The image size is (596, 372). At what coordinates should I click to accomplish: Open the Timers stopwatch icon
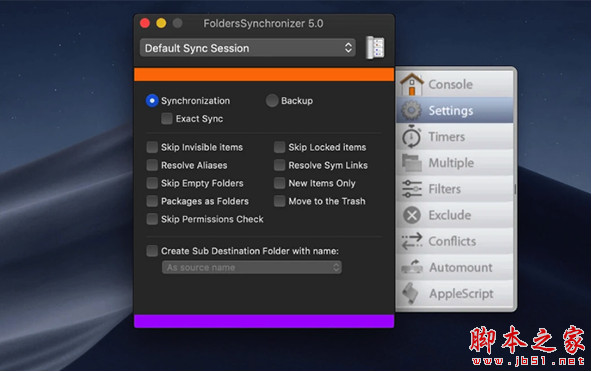point(412,136)
